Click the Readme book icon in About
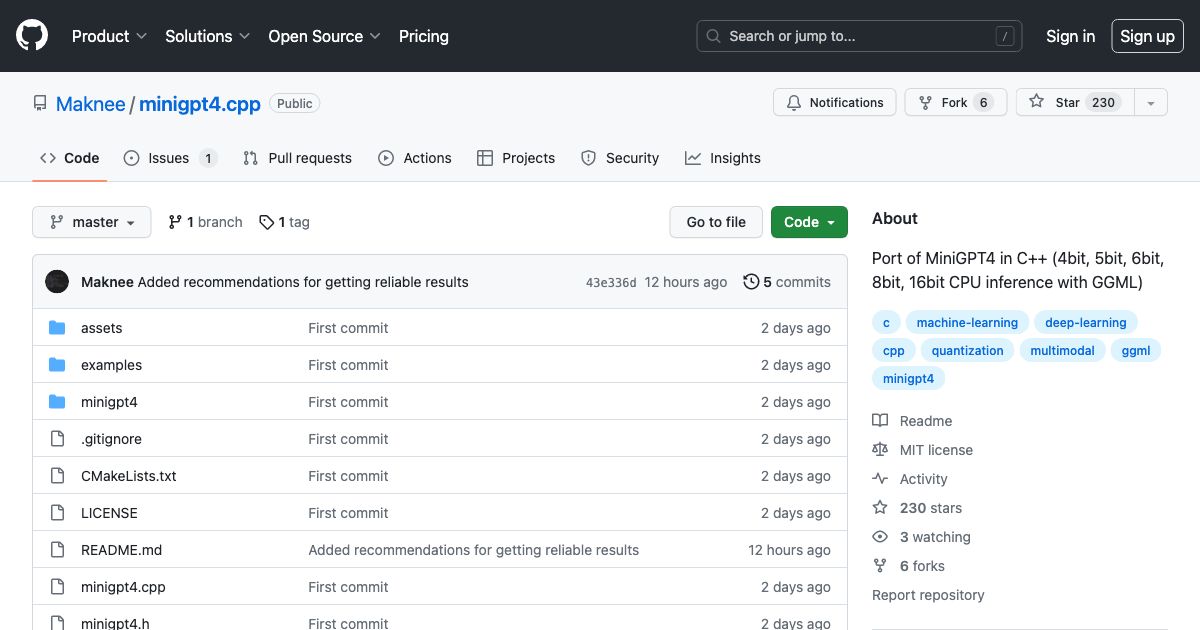This screenshot has width=1200, height=630. (880, 420)
